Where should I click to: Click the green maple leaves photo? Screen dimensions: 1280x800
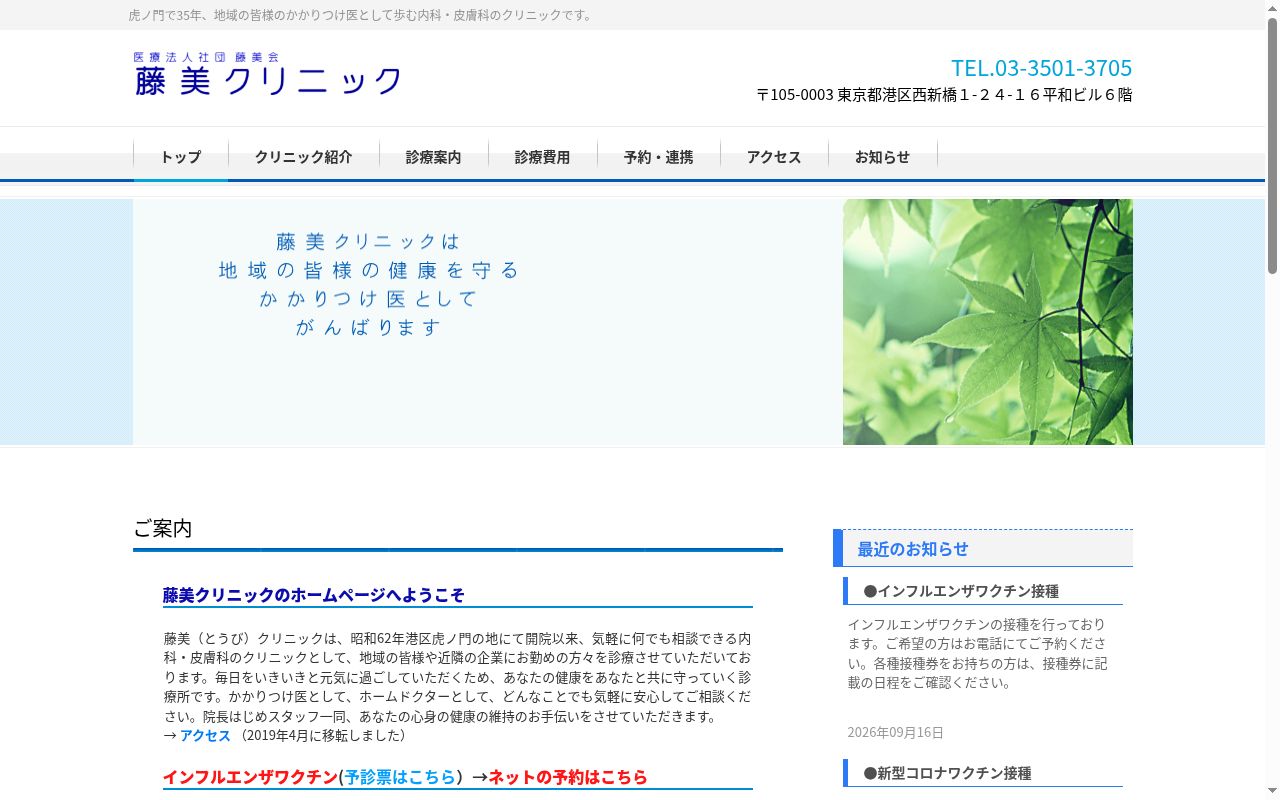(x=988, y=322)
